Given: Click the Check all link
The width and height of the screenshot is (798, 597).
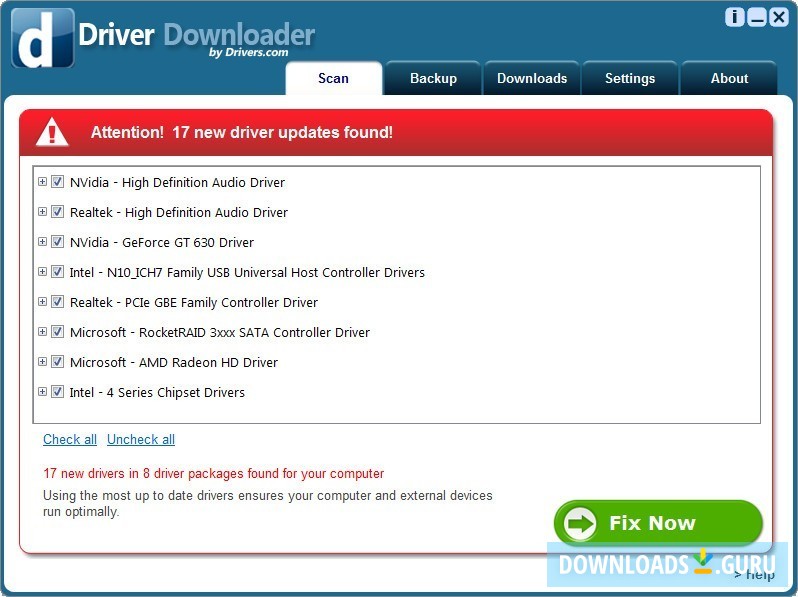Looking at the screenshot, I should click(x=70, y=439).
